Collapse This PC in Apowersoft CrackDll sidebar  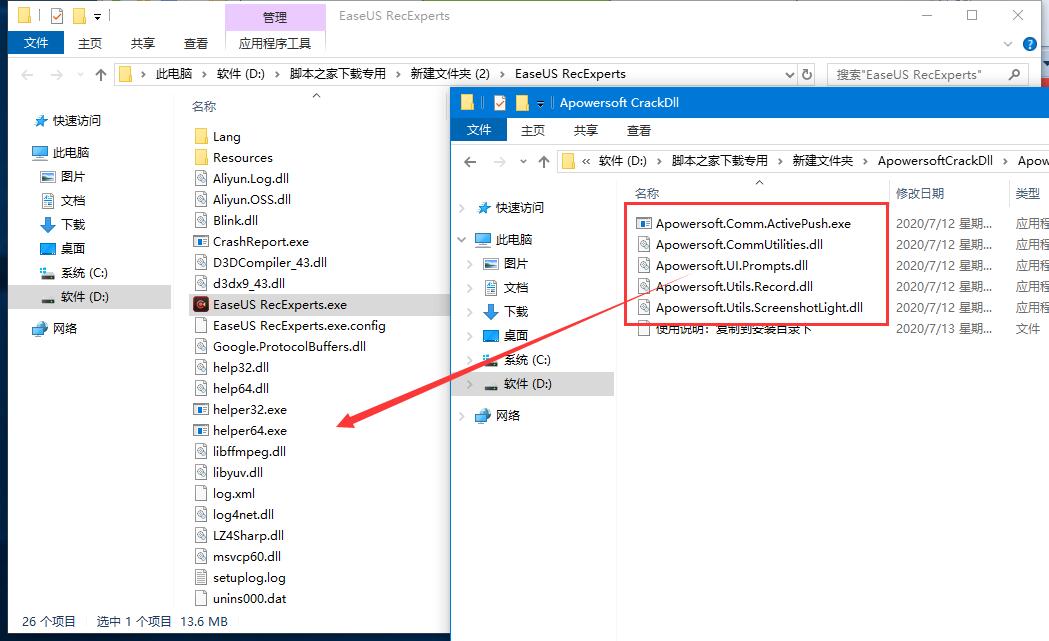click(462, 240)
